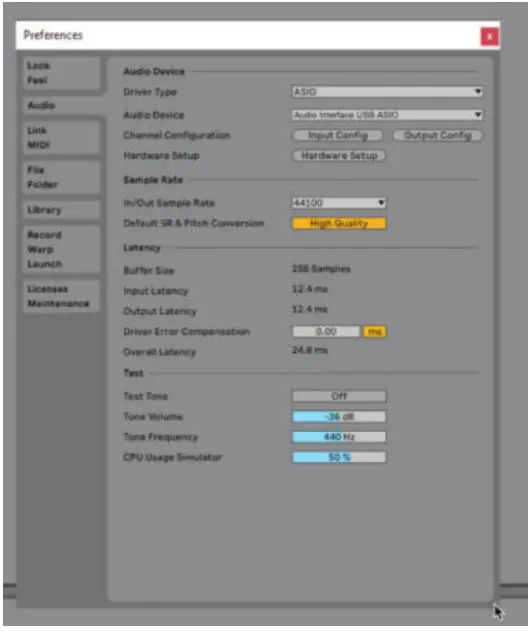Open the Look Feel preferences tab
Viewport: 531px width, 632px height.
[x=62, y=73]
